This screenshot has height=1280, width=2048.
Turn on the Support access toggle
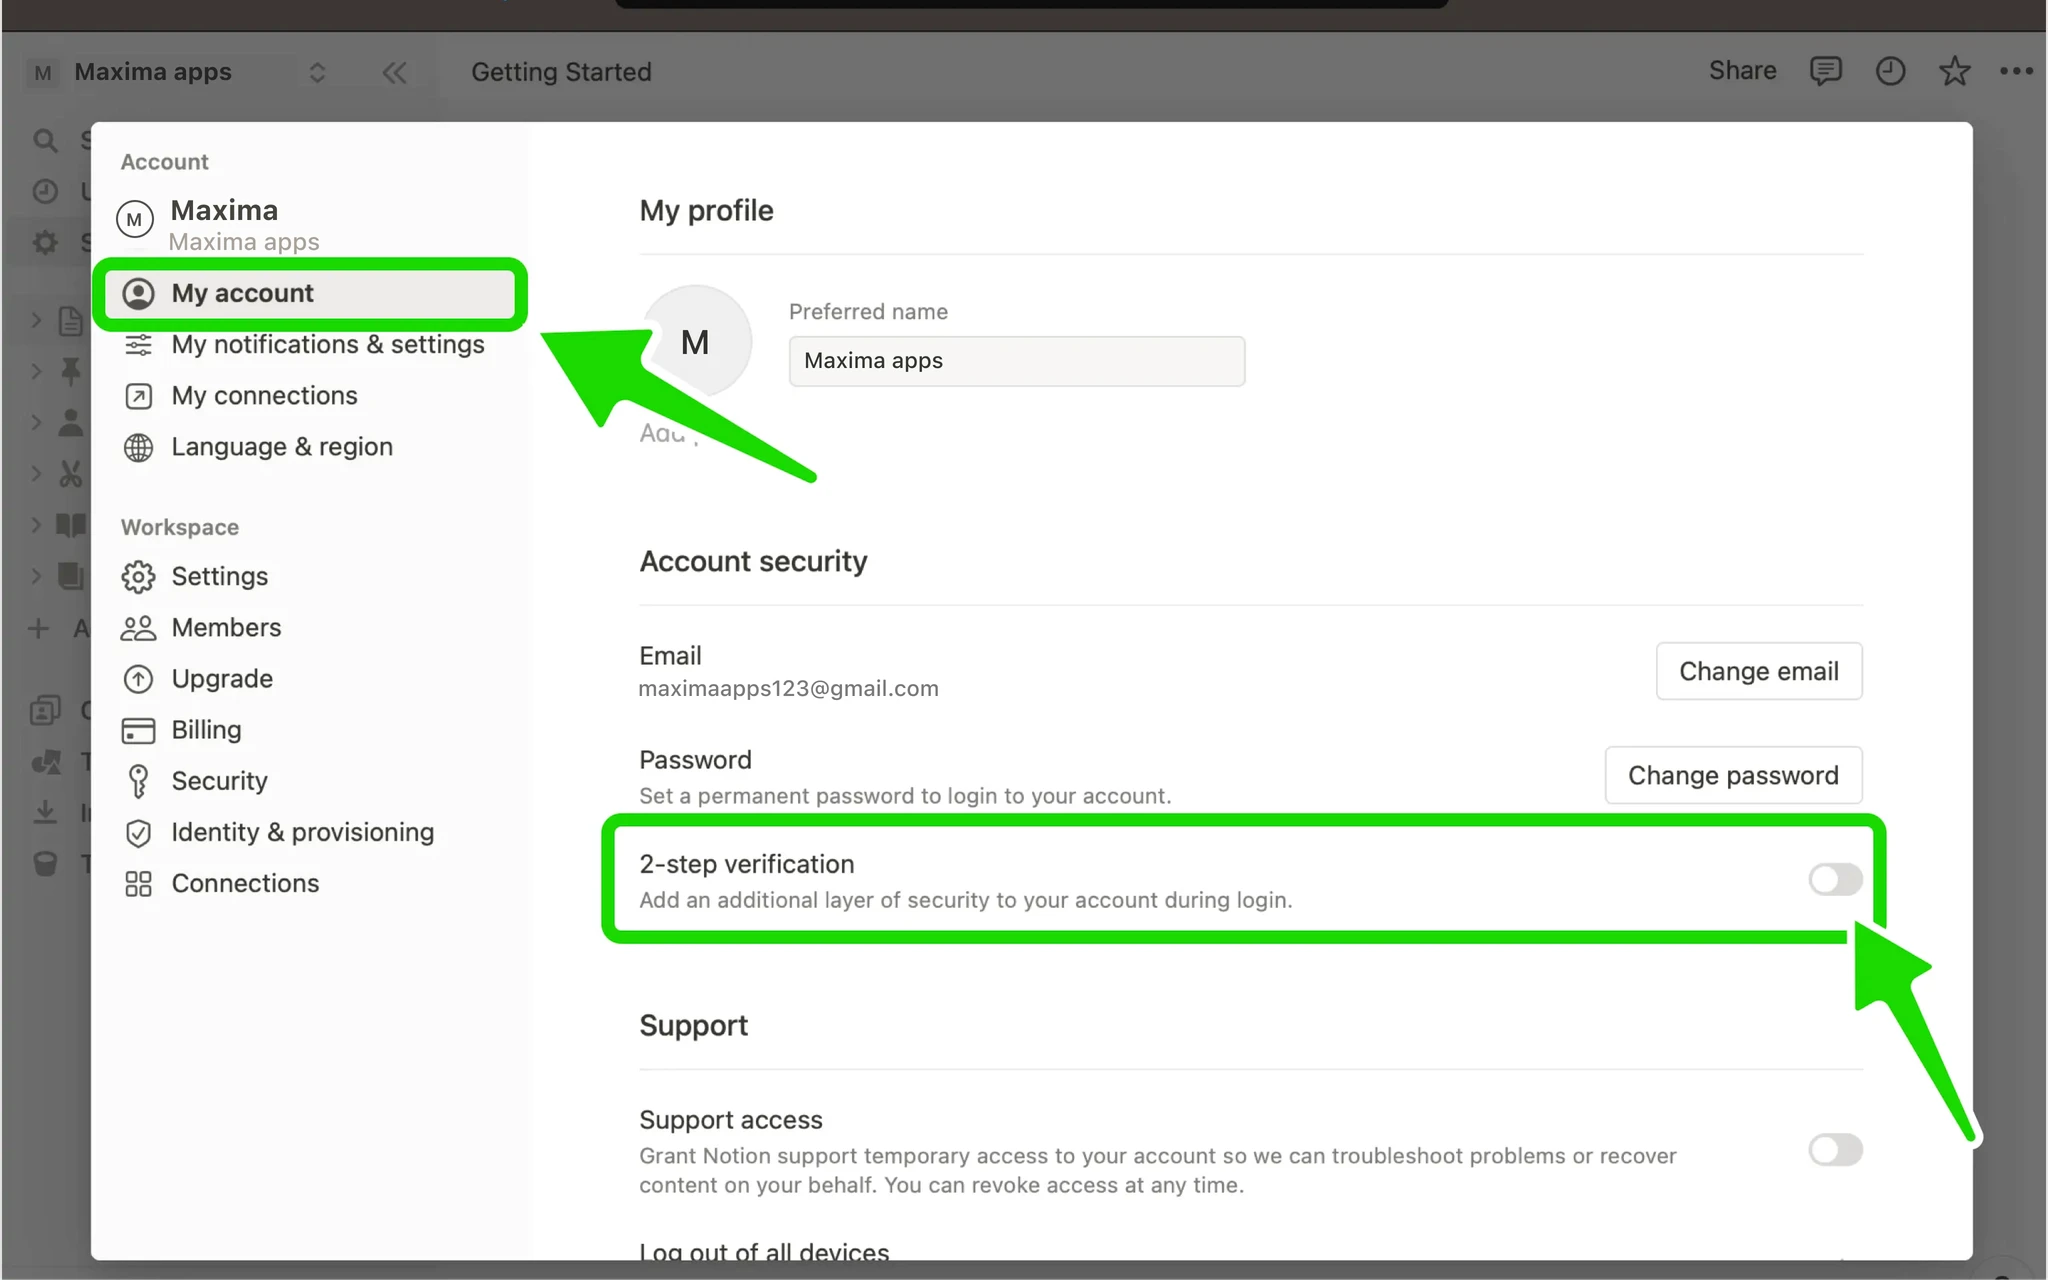(1835, 1150)
